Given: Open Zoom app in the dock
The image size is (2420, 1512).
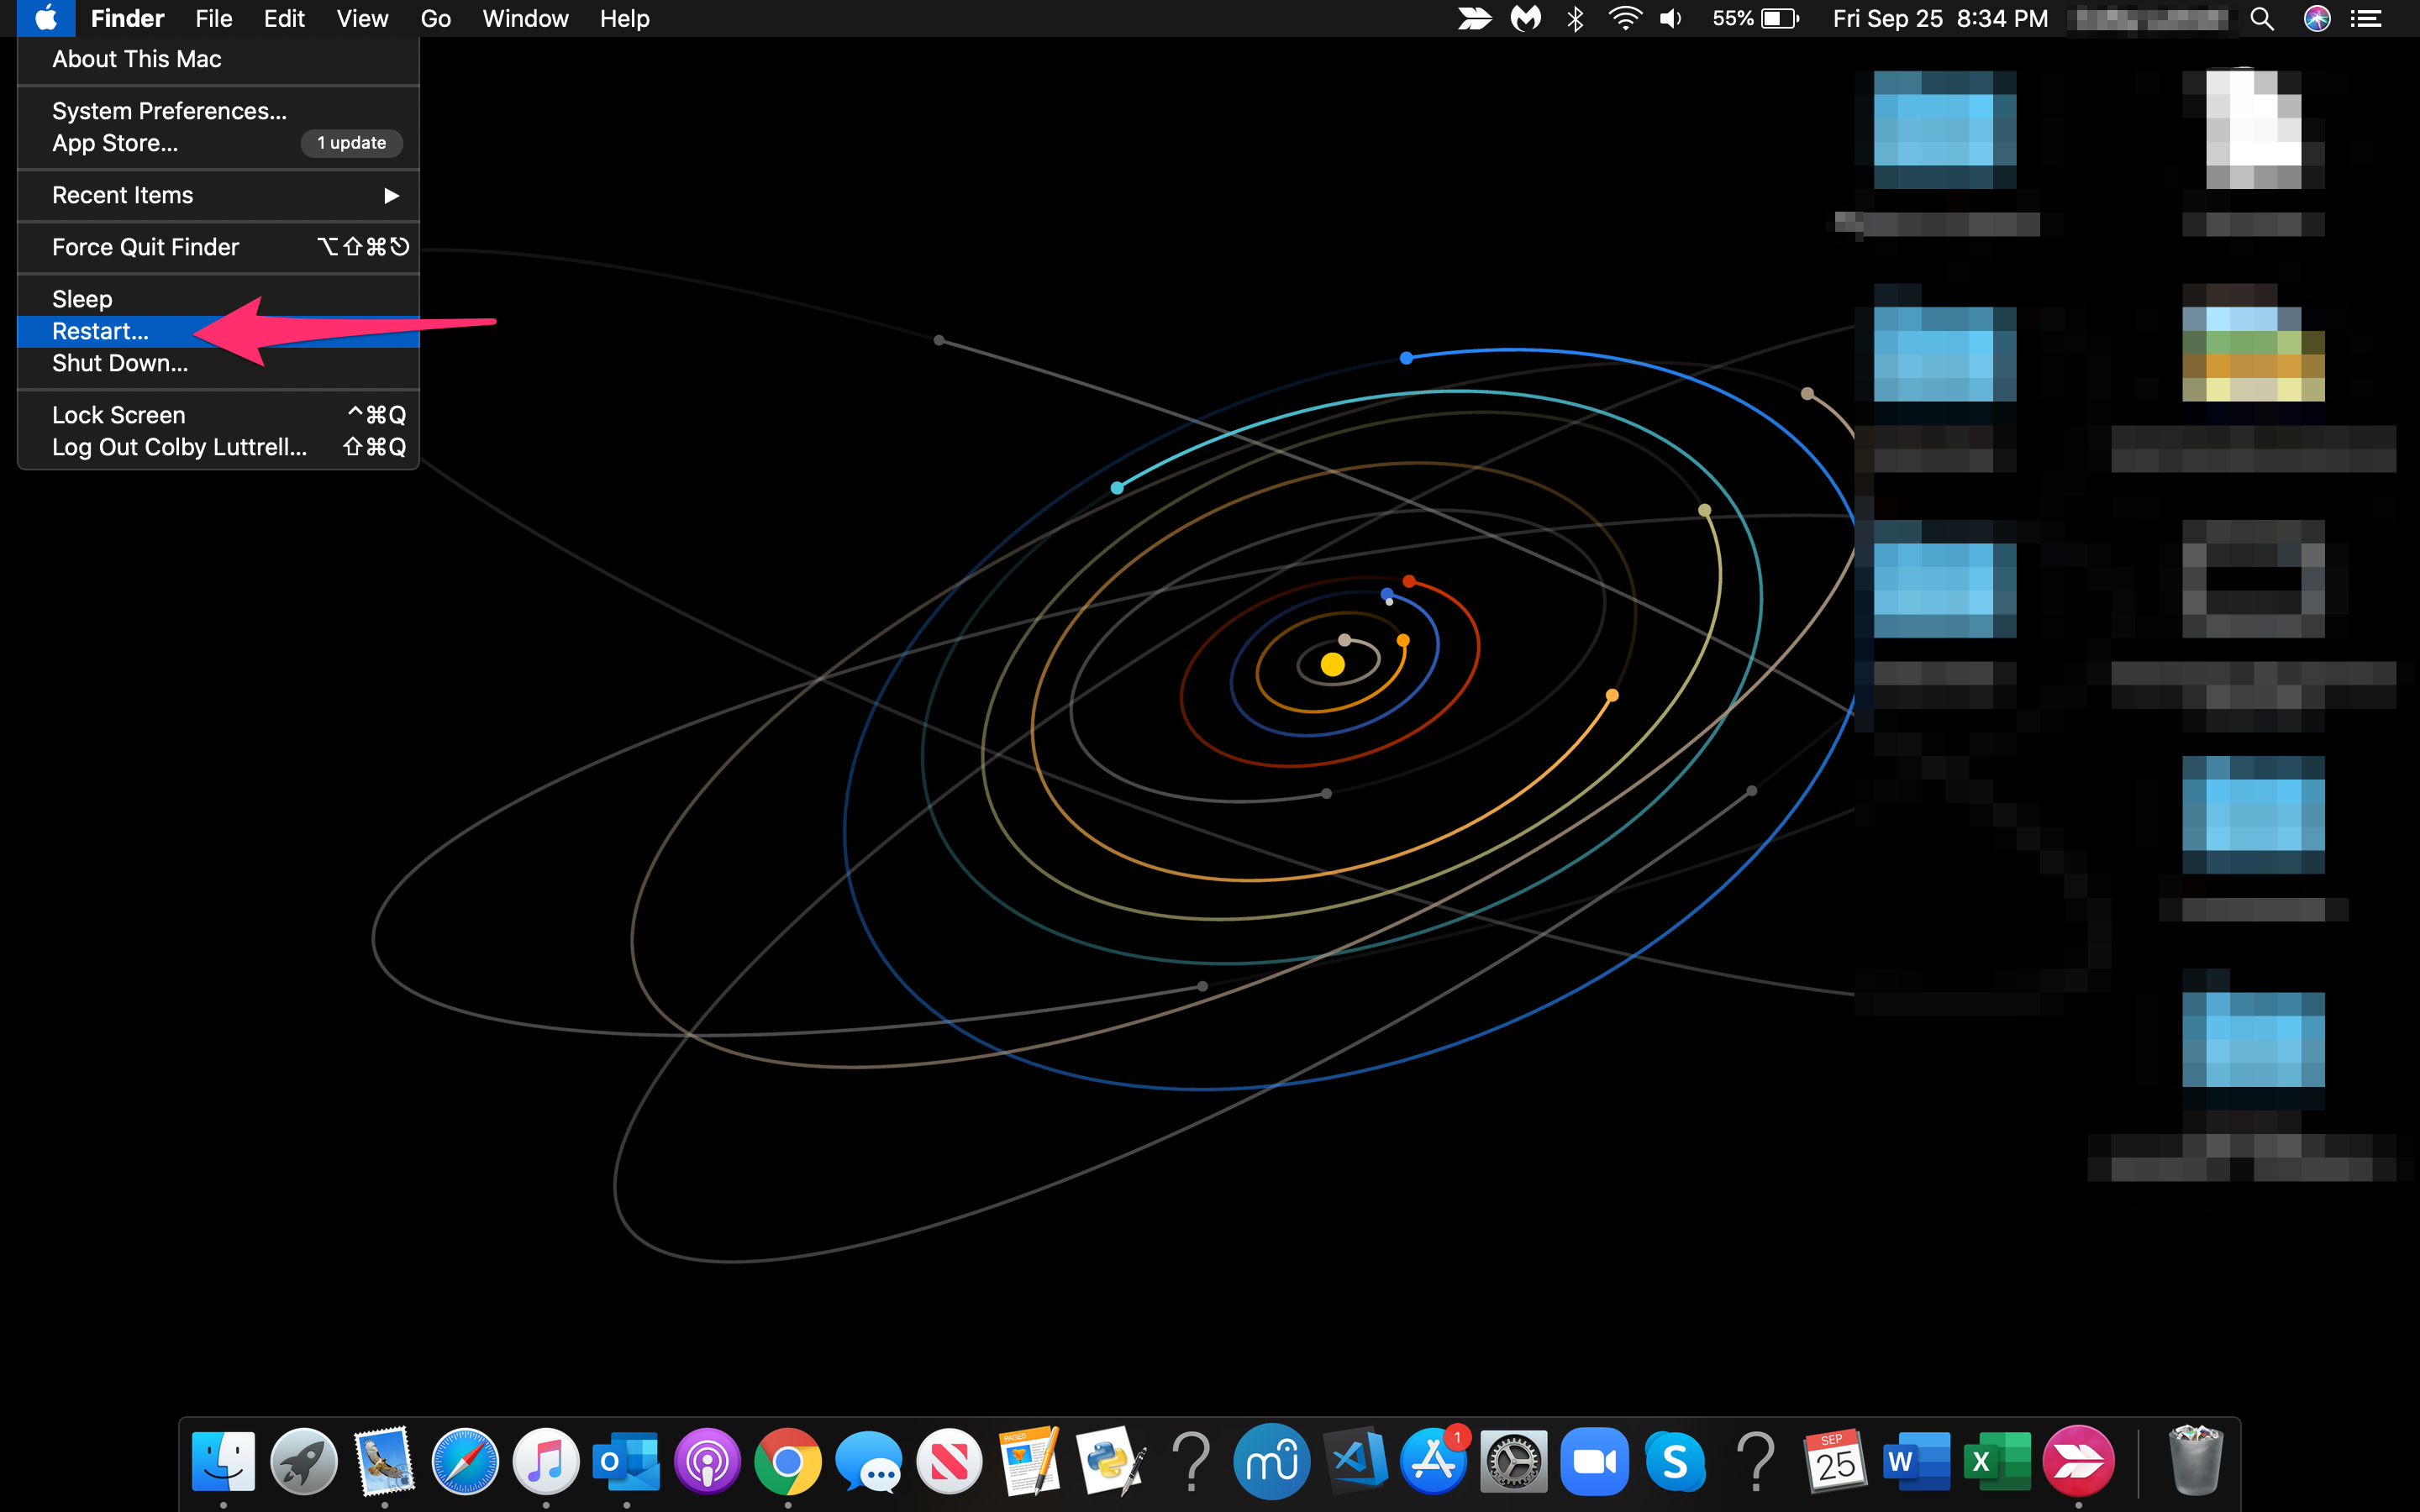Looking at the screenshot, I should tap(1594, 1461).
